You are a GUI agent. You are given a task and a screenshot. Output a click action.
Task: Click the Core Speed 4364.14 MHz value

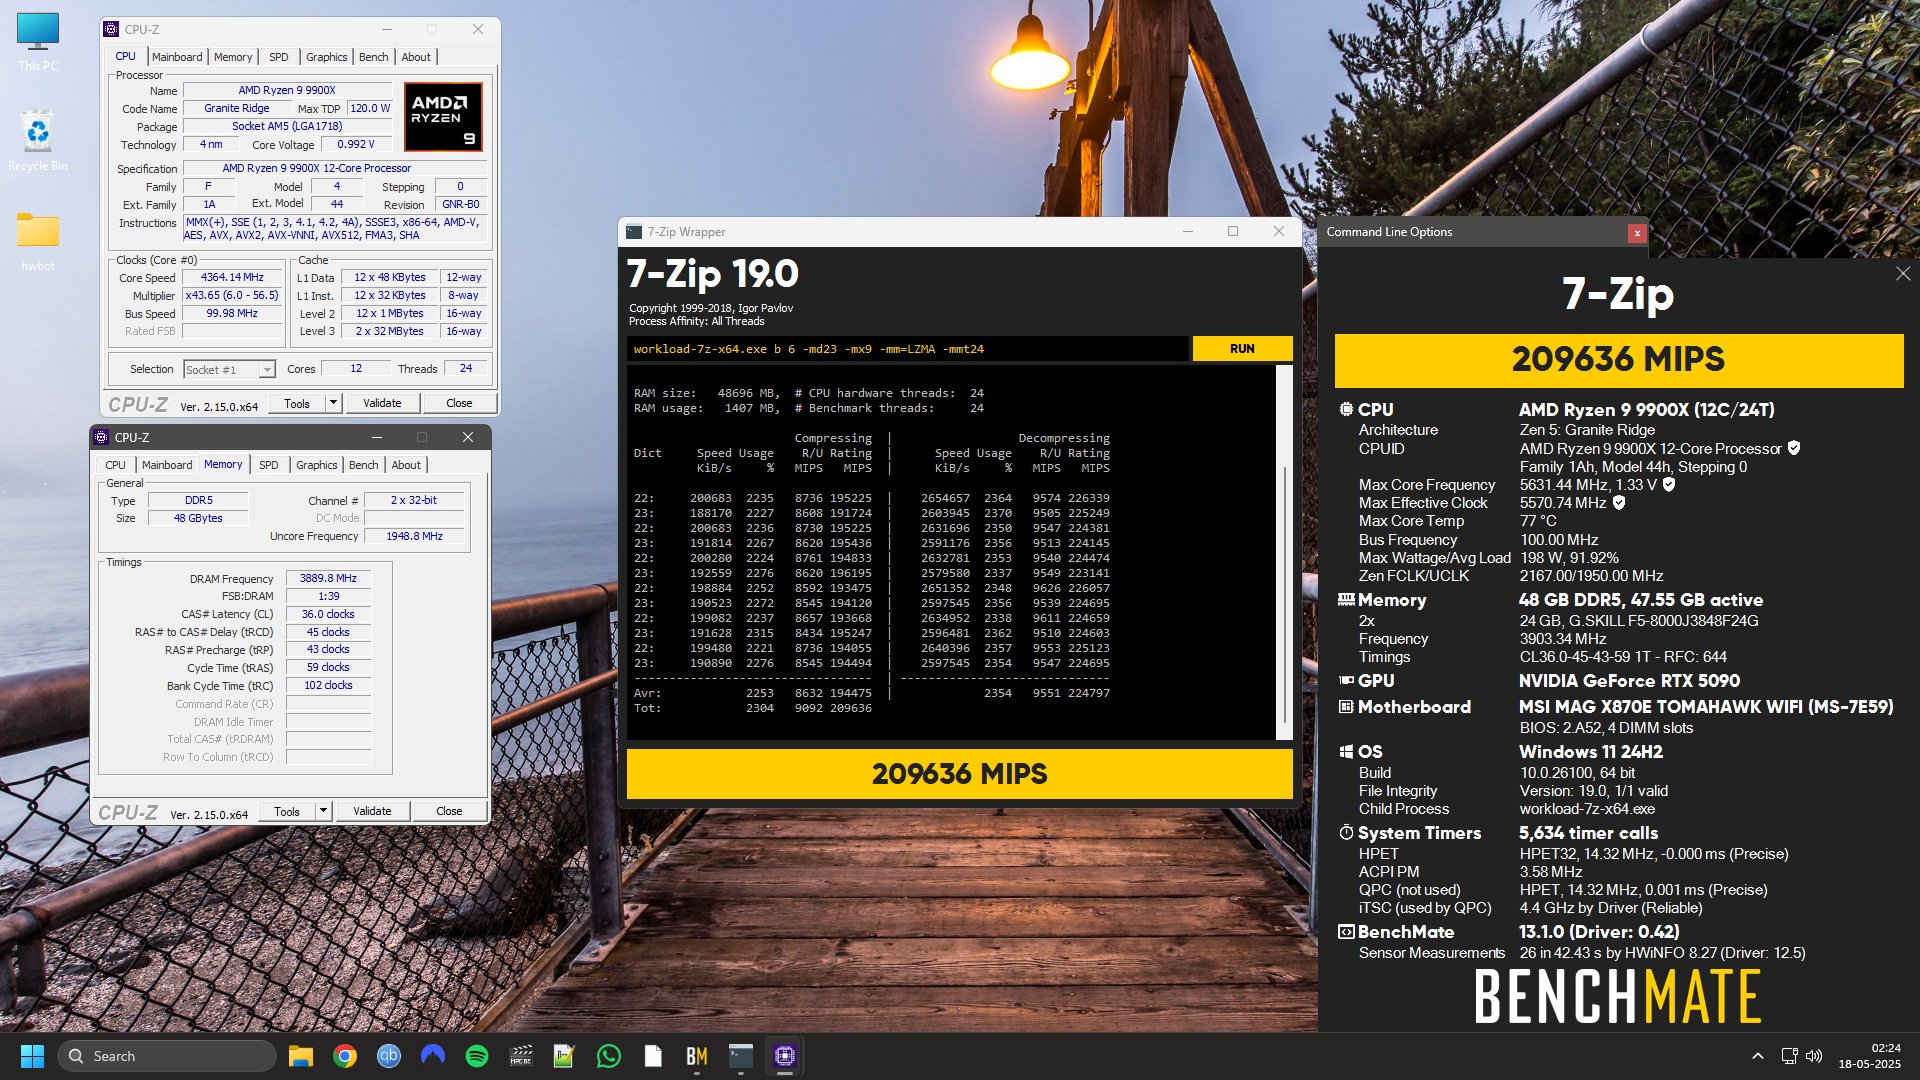232,277
